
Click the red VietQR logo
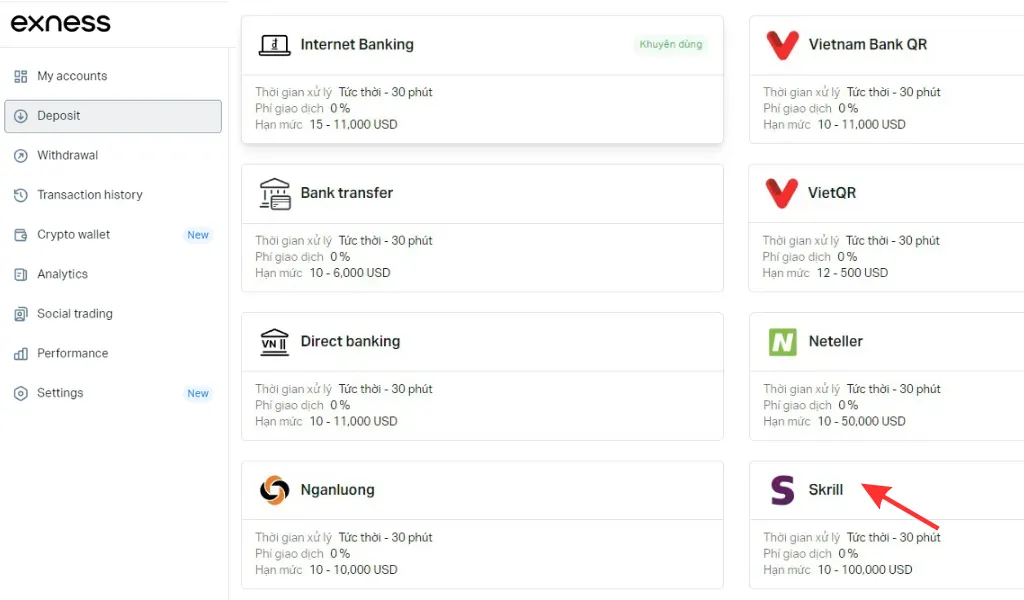click(781, 193)
